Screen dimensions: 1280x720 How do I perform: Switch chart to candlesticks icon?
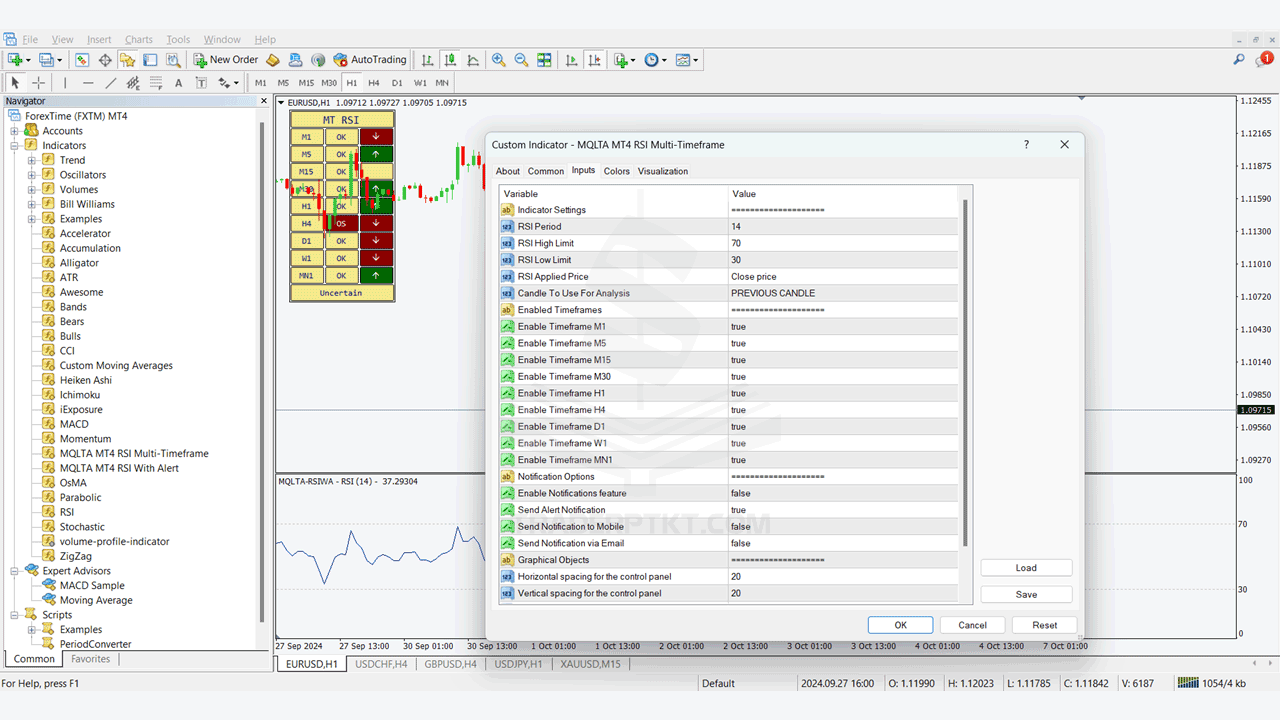click(450, 60)
